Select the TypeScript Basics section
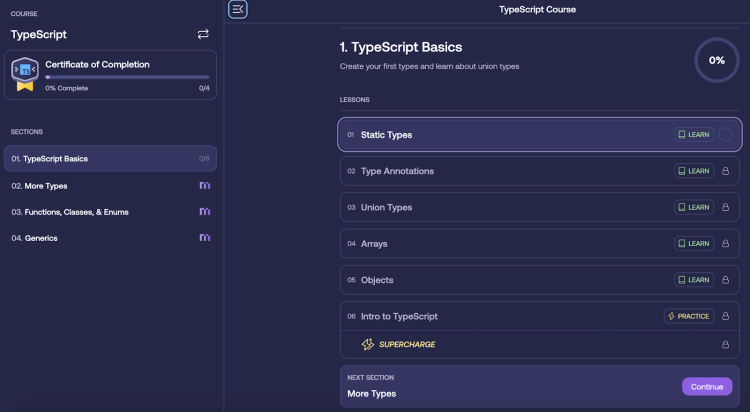 pyautogui.click(x=110, y=158)
